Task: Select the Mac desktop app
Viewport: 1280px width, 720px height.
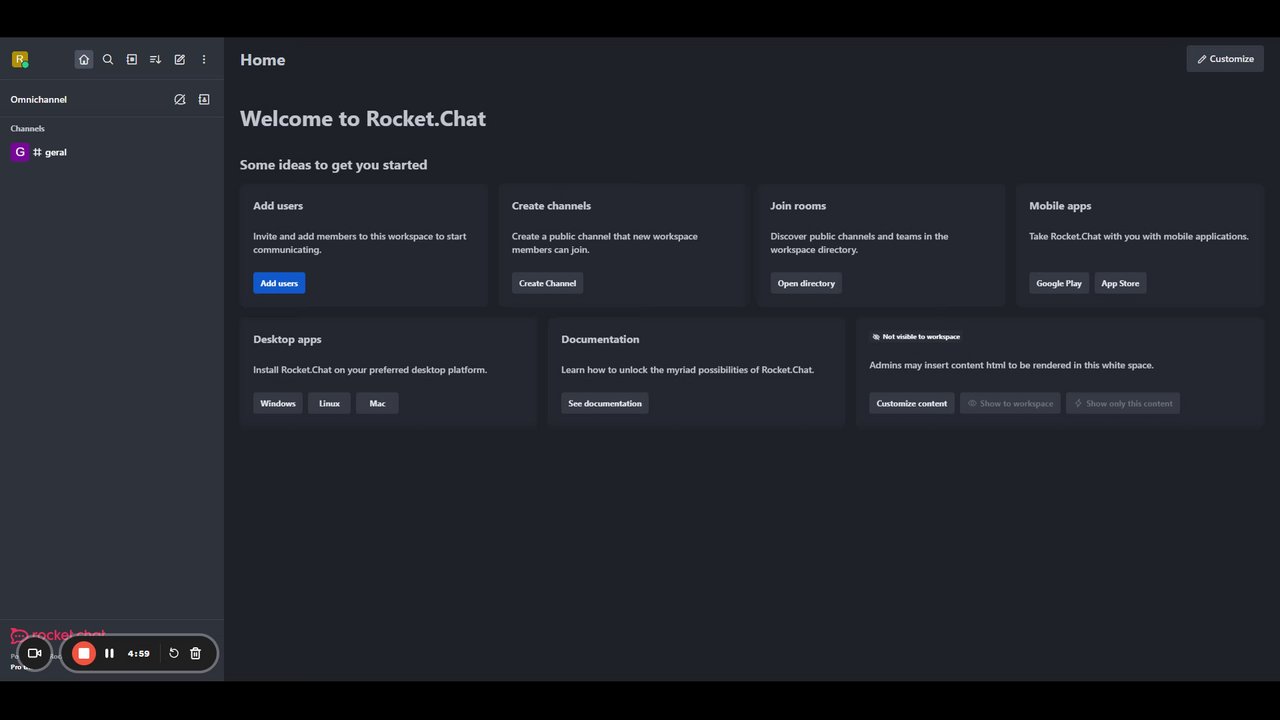Action: 377,403
